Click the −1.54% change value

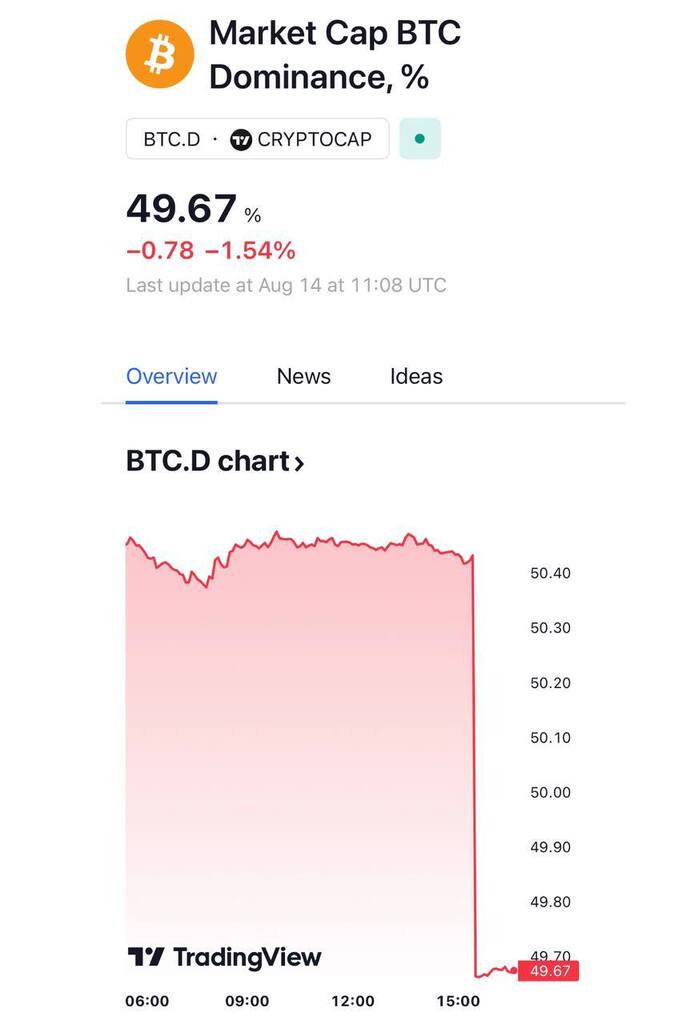coord(250,251)
